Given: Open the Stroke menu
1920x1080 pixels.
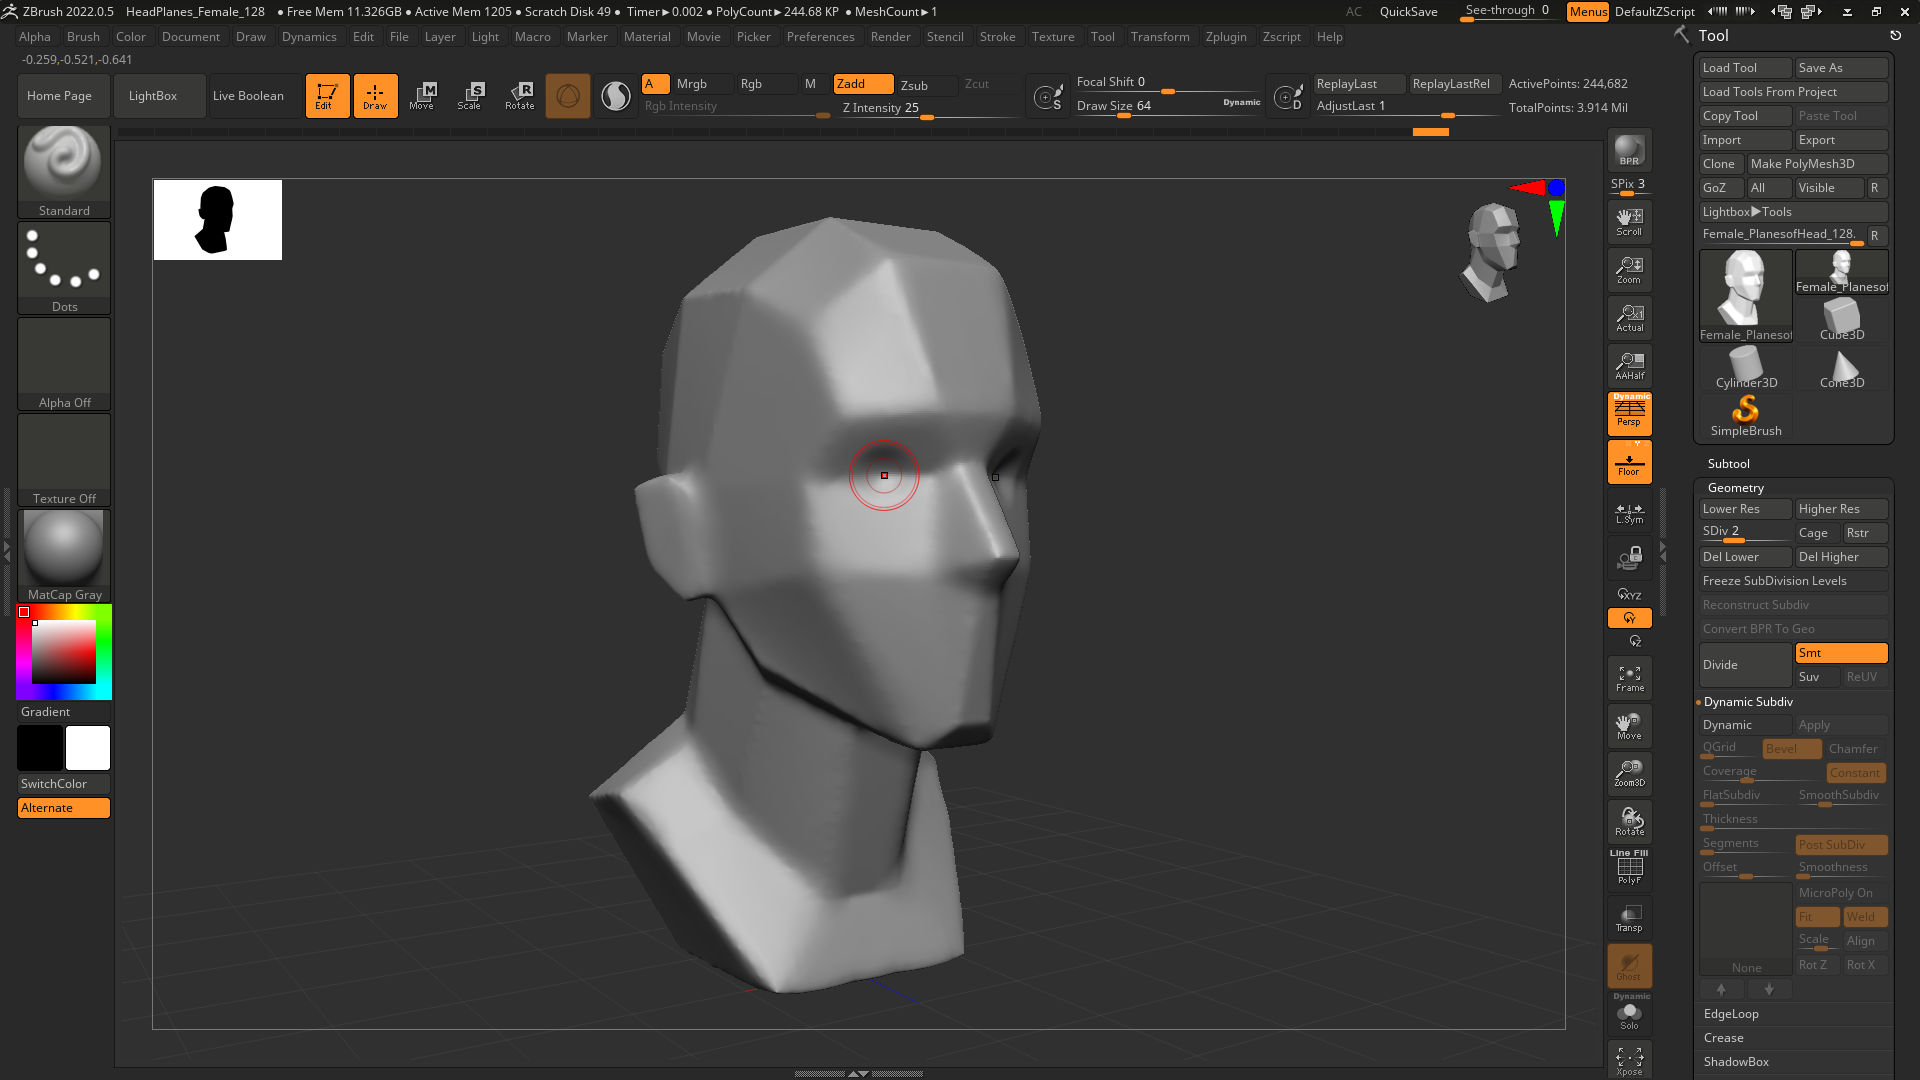Looking at the screenshot, I should (x=997, y=37).
